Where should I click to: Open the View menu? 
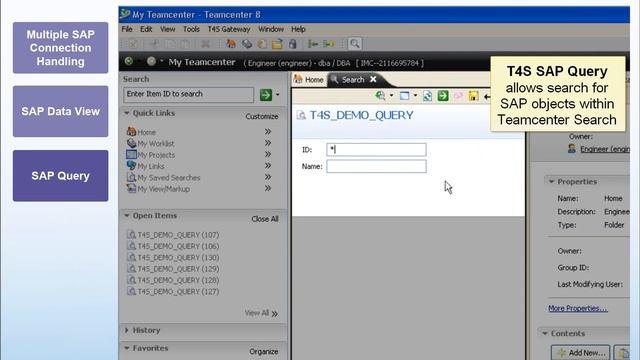pyautogui.click(x=167, y=29)
